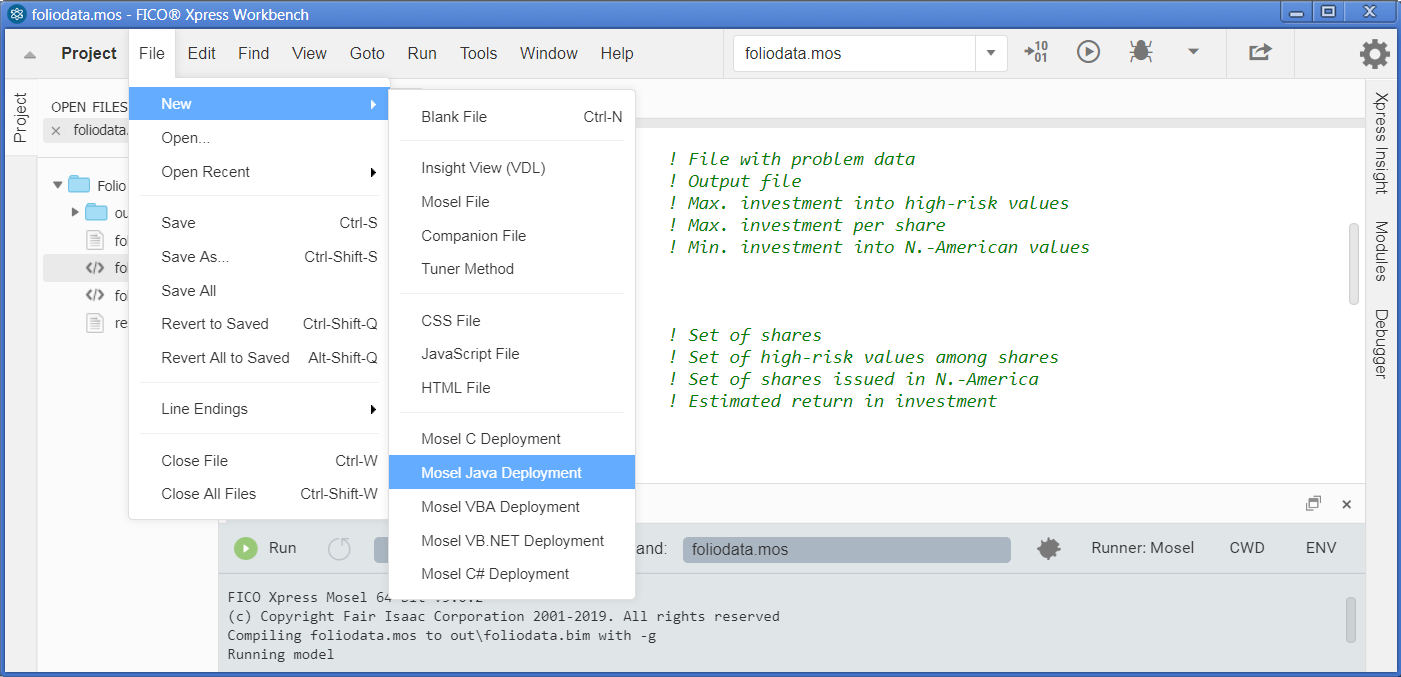Image resolution: width=1401 pixels, height=677 pixels.
Task: Collapse the Folio project tree node
Action: click(57, 185)
